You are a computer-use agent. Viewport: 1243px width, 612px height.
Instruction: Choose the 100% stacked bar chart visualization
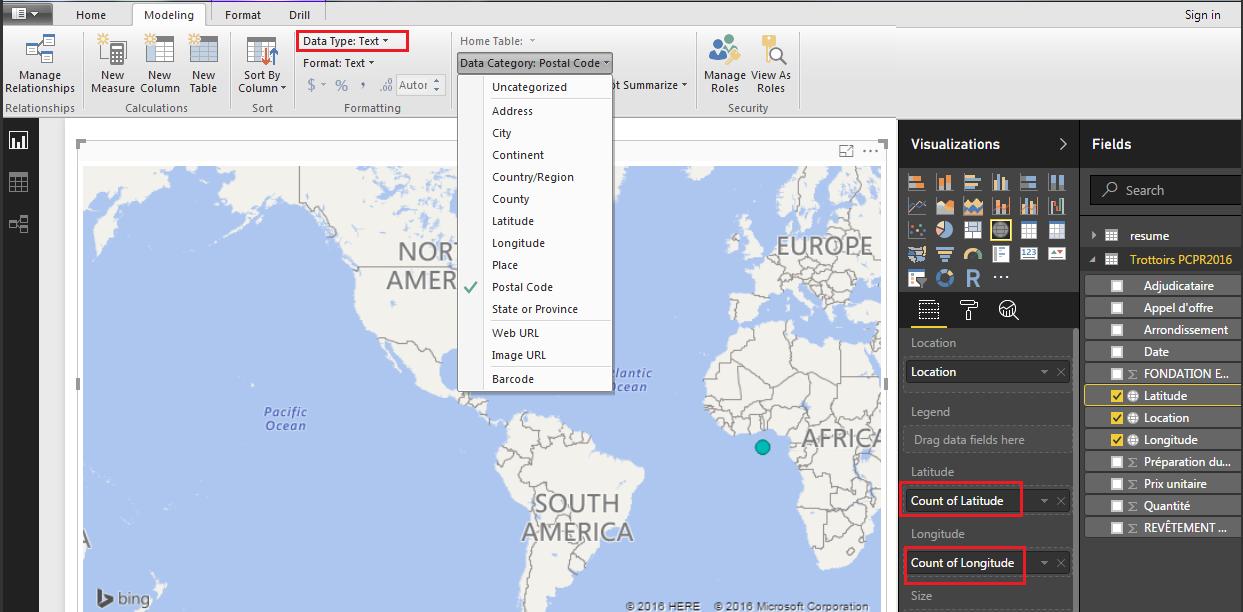click(x=1028, y=182)
